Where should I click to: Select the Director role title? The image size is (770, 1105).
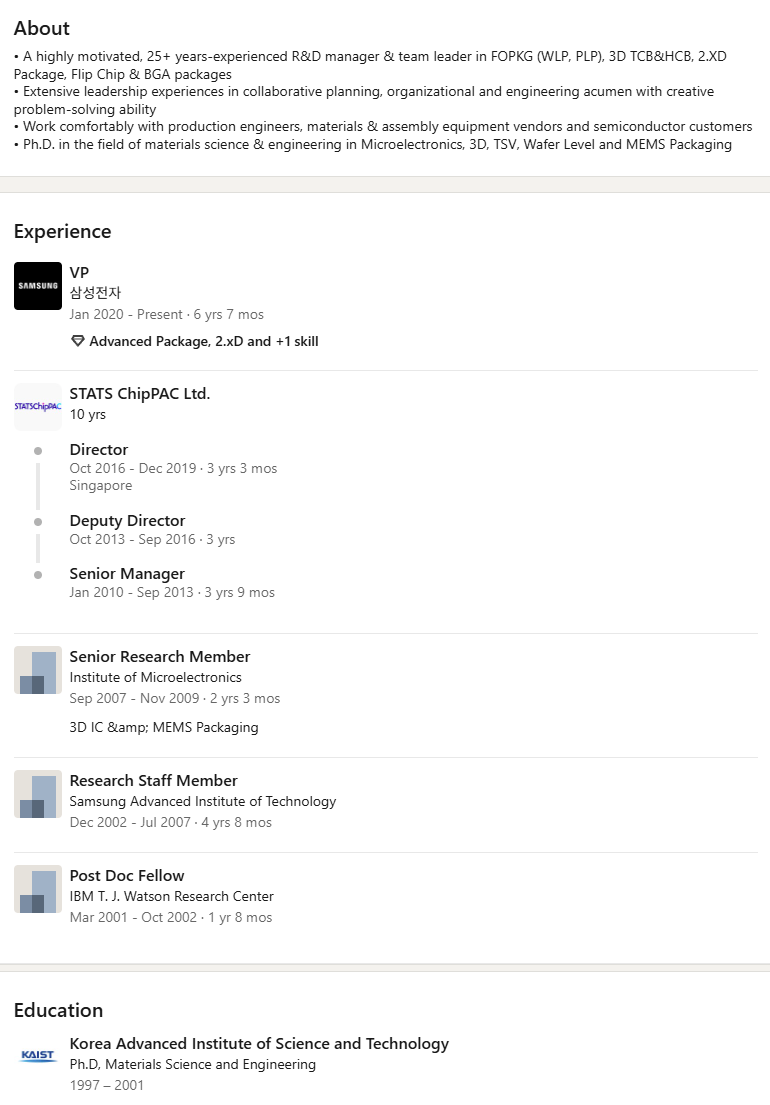point(99,450)
